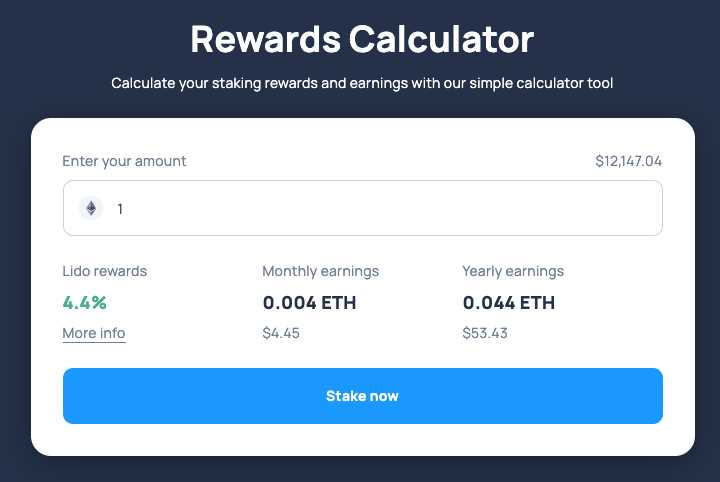
Task: Focus the amount input box
Action: (380, 208)
